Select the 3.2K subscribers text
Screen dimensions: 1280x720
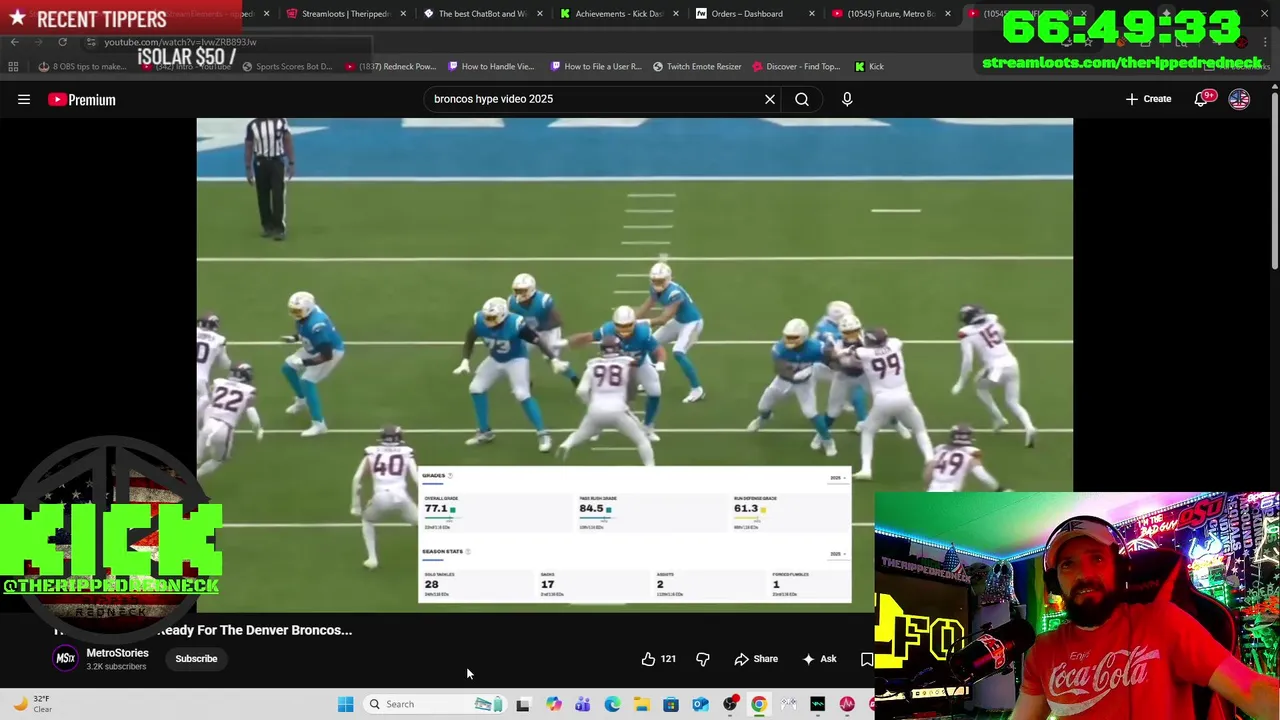click(116, 667)
